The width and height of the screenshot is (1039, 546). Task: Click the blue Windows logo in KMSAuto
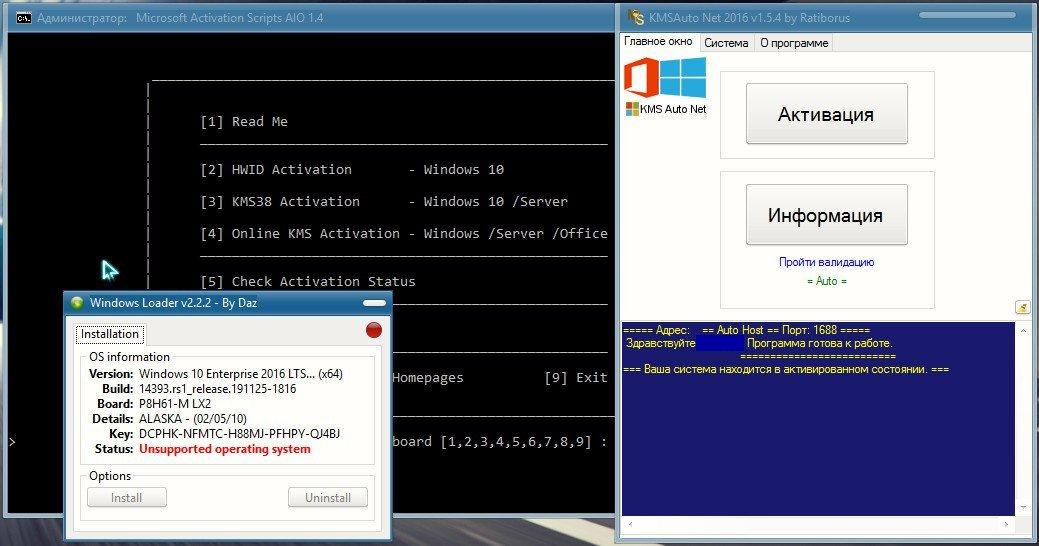685,77
